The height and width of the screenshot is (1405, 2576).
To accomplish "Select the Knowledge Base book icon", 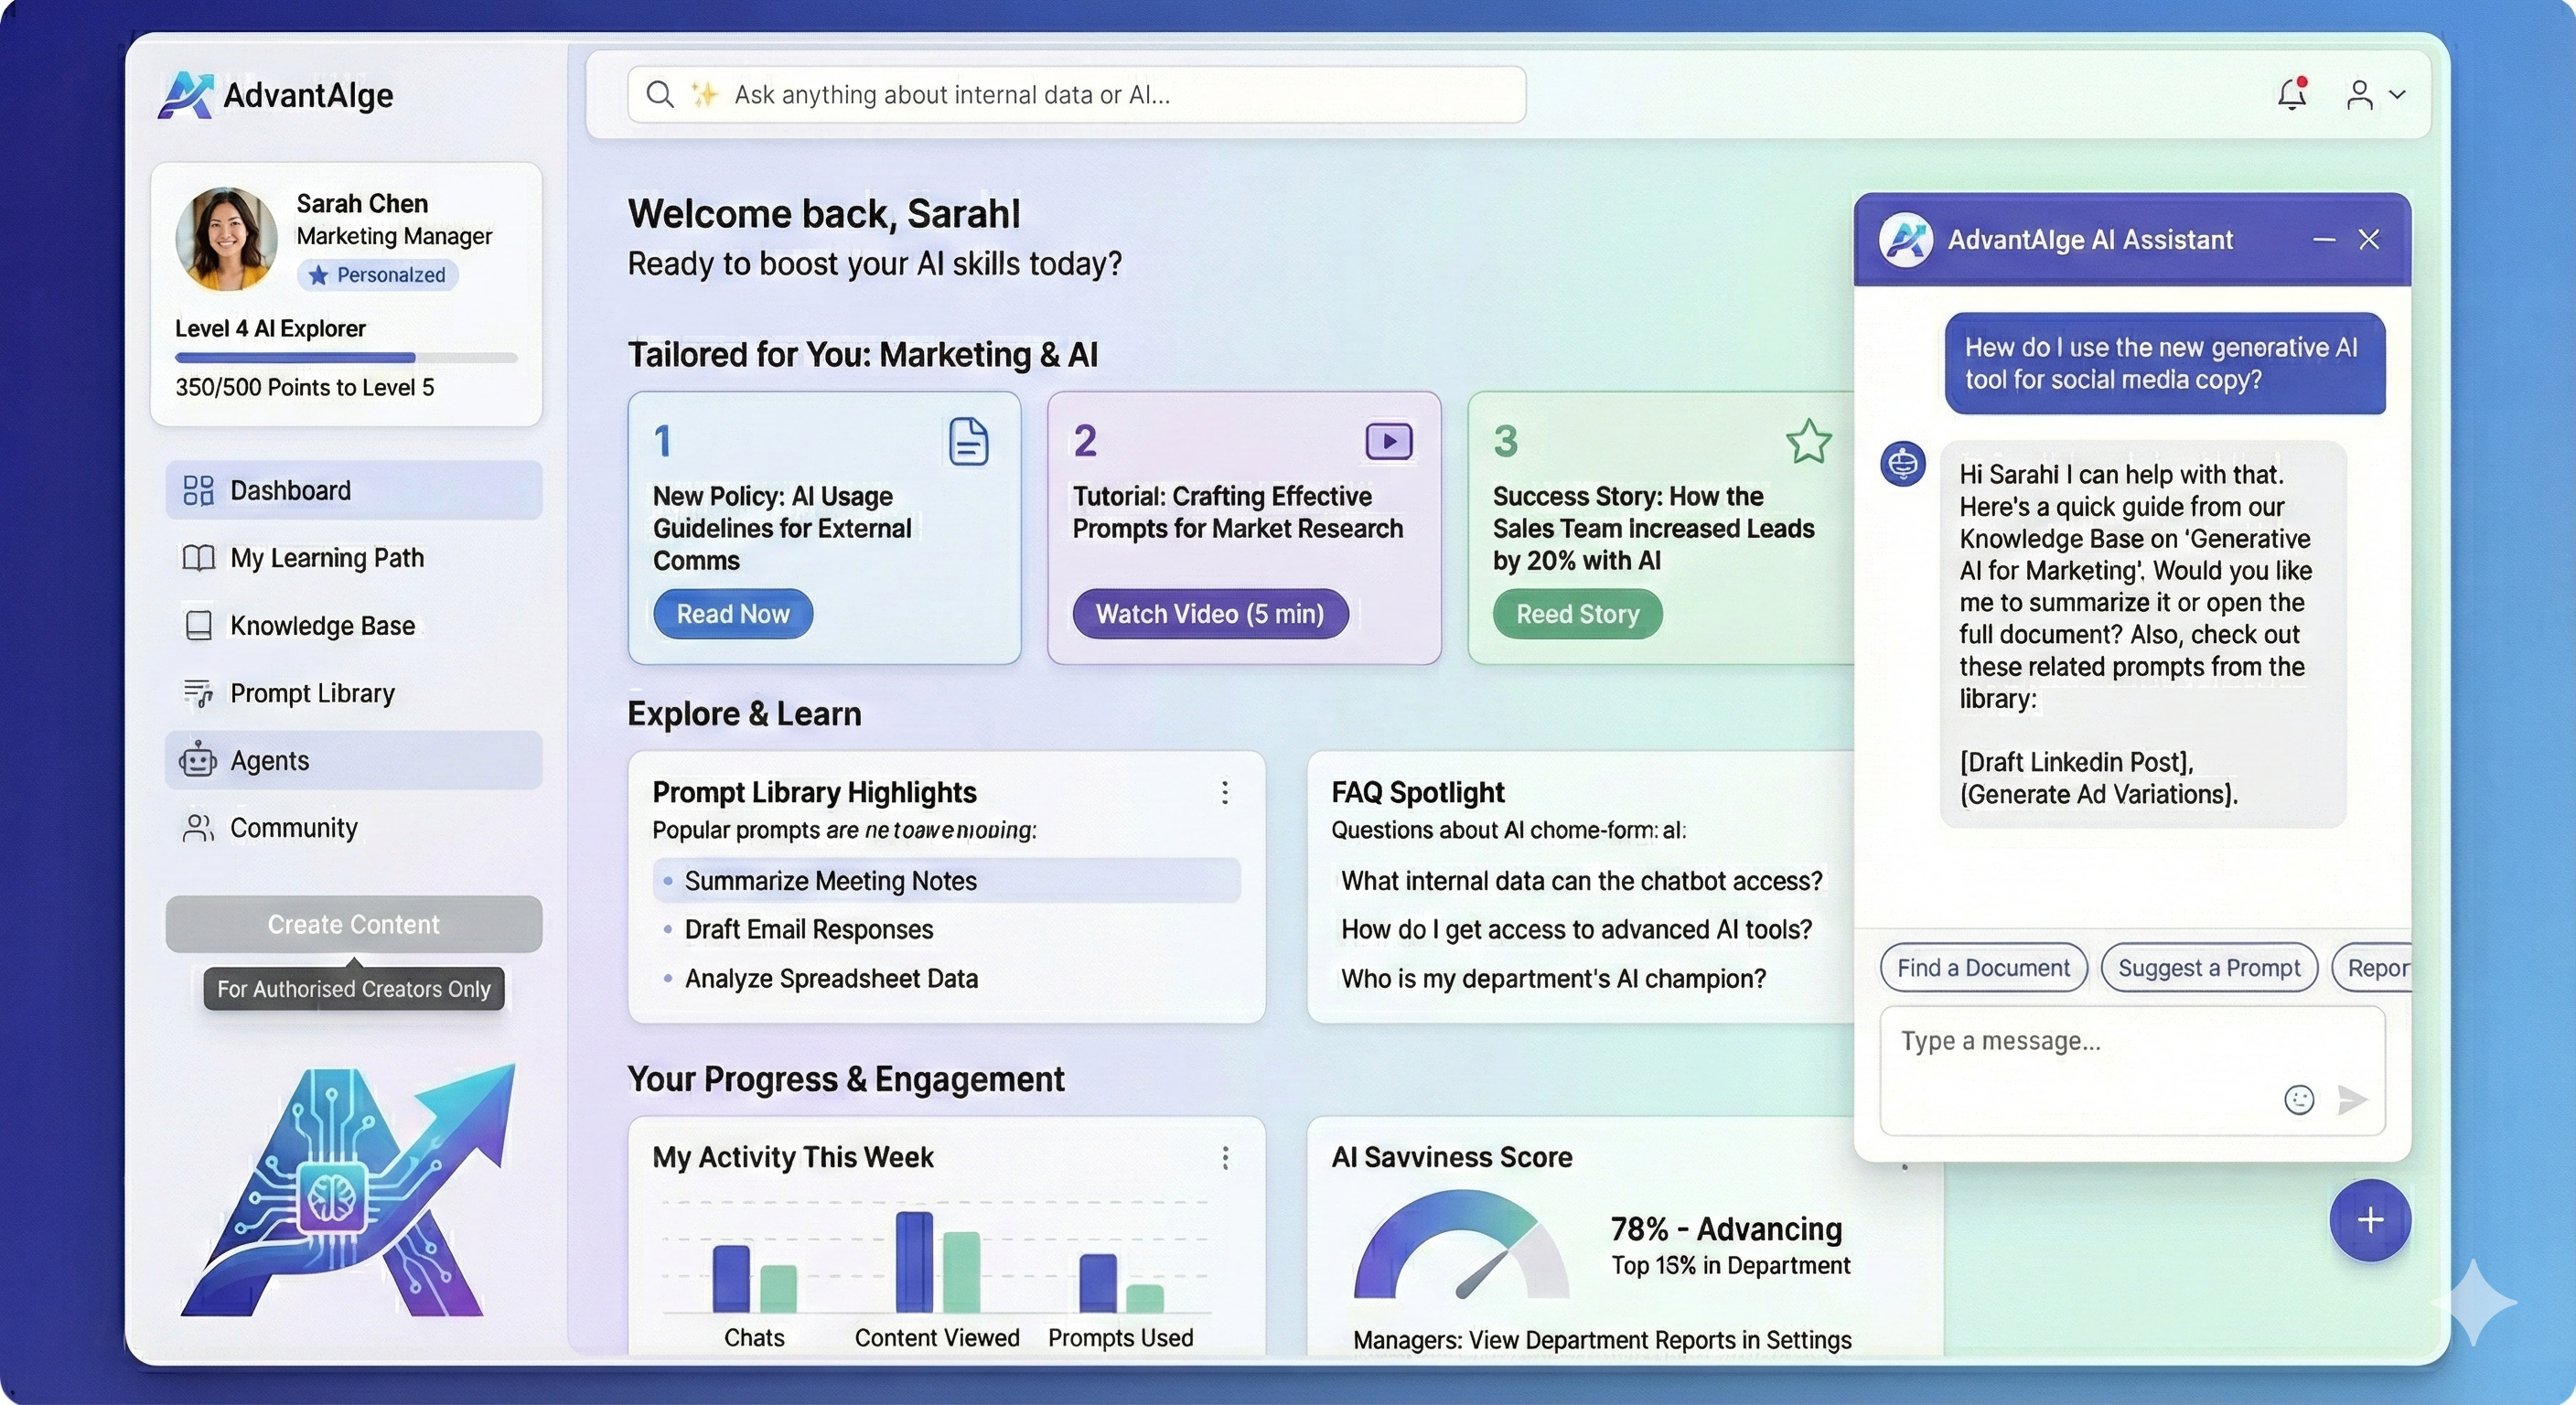I will pyautogui.click(x=199, y=625).
